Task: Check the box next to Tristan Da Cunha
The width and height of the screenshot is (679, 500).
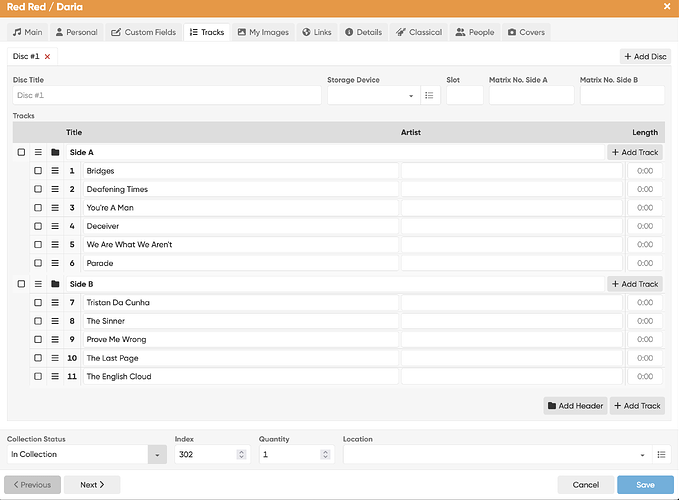Action: [x=38, y=302]
